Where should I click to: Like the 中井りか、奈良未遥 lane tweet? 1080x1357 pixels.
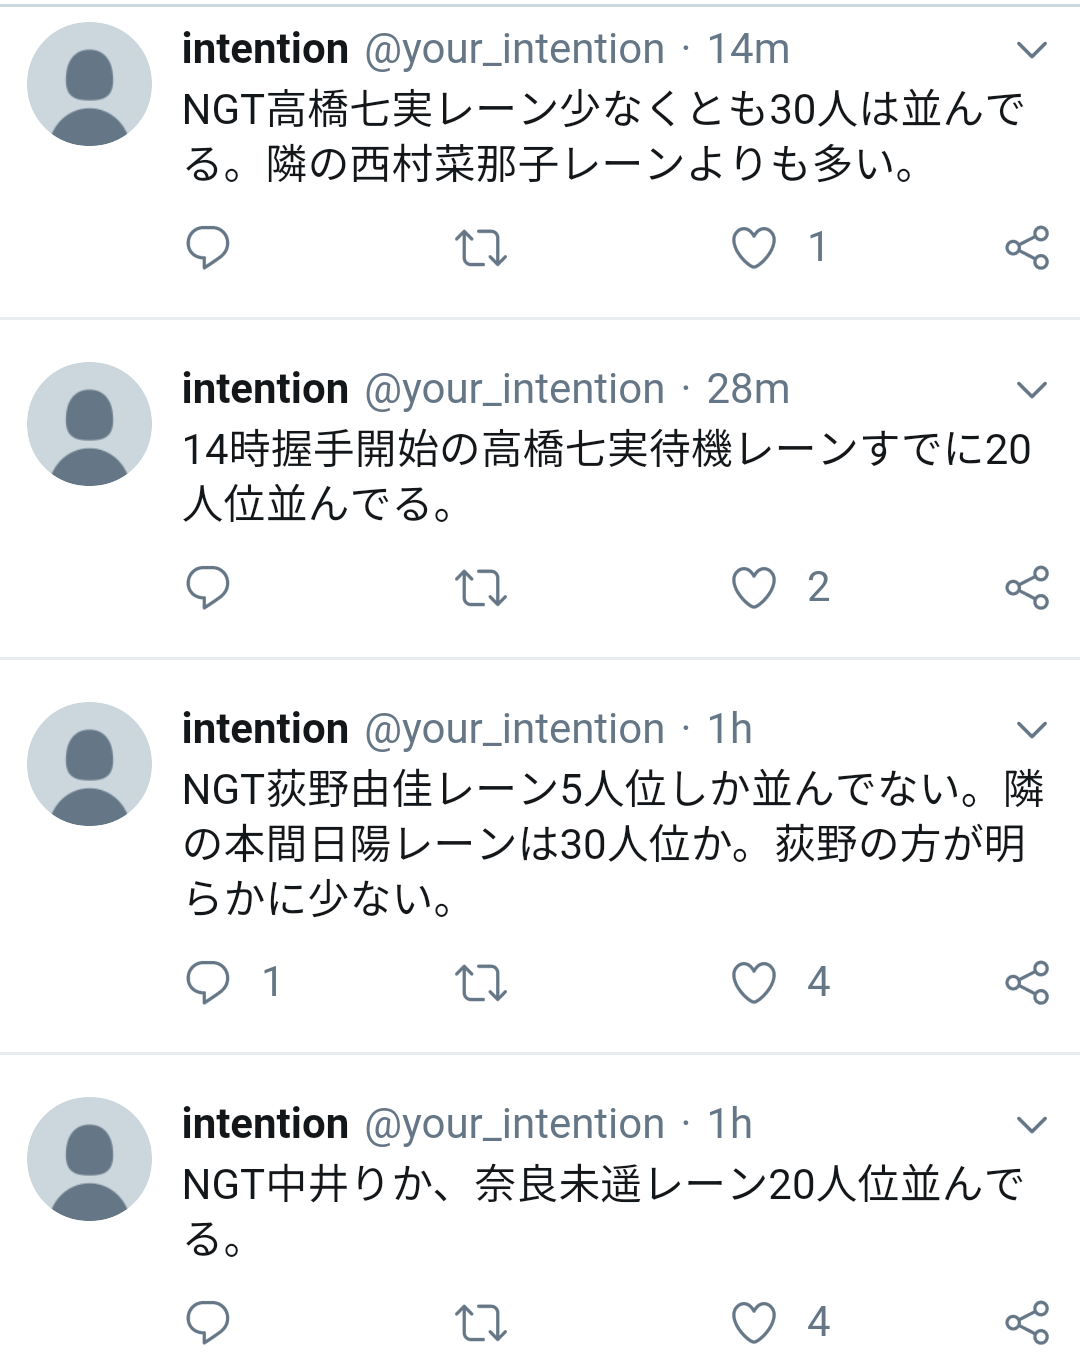(x=754, y=1323)
